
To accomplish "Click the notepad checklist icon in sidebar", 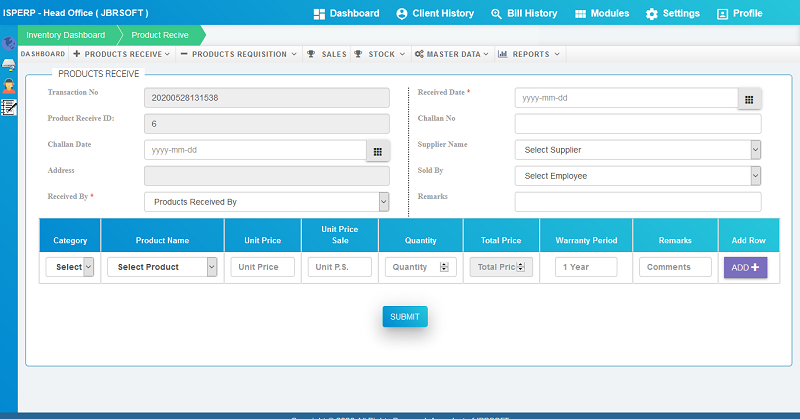I will tap(9, 107).
